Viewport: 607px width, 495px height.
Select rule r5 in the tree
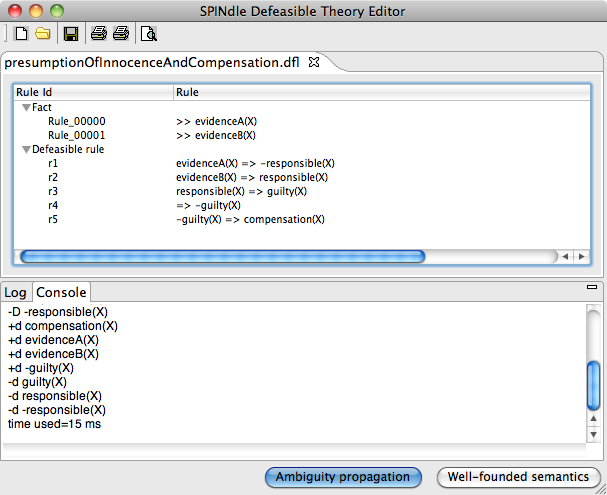pyautogui.click(x=53, y=219)
